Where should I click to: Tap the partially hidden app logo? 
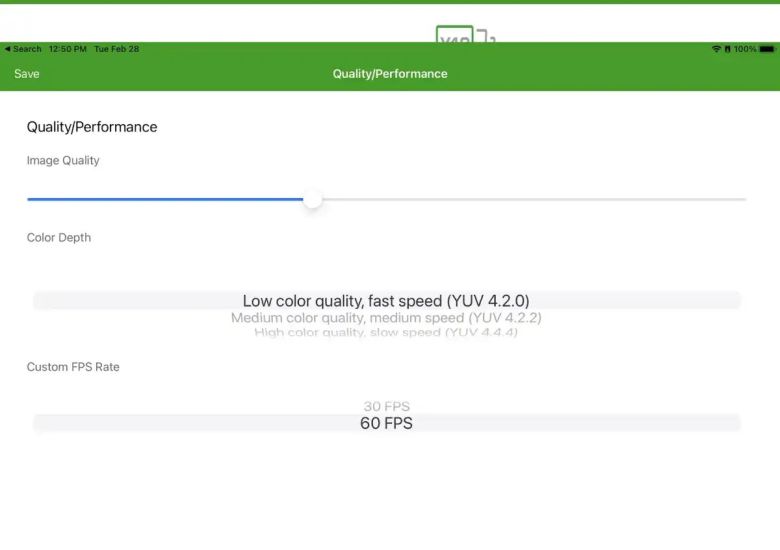pos(466,37)
